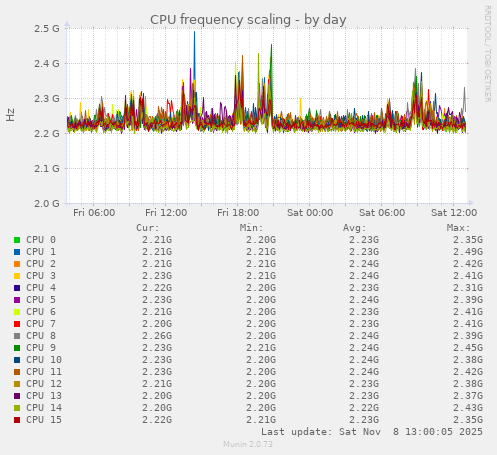Click the CPU 5 purple legend swatch
This screenshot has height=455, width=497.
tap(17, 300)
